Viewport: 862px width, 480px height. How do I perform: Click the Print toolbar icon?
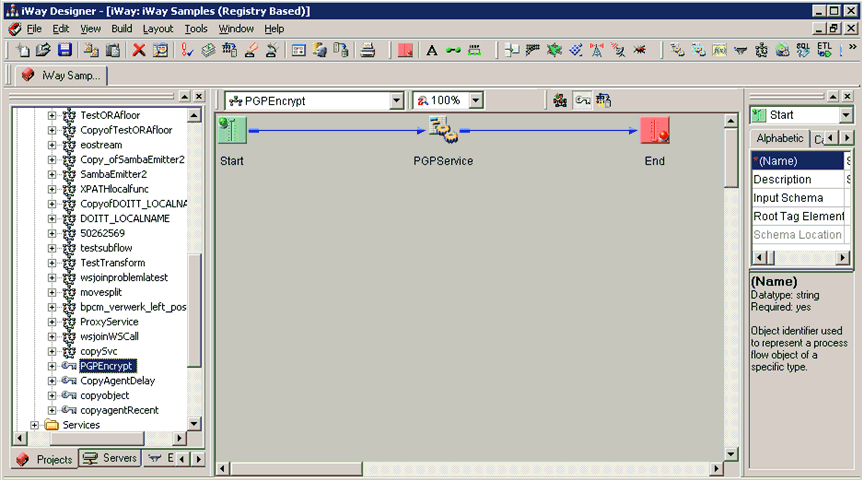coord(368,51)
